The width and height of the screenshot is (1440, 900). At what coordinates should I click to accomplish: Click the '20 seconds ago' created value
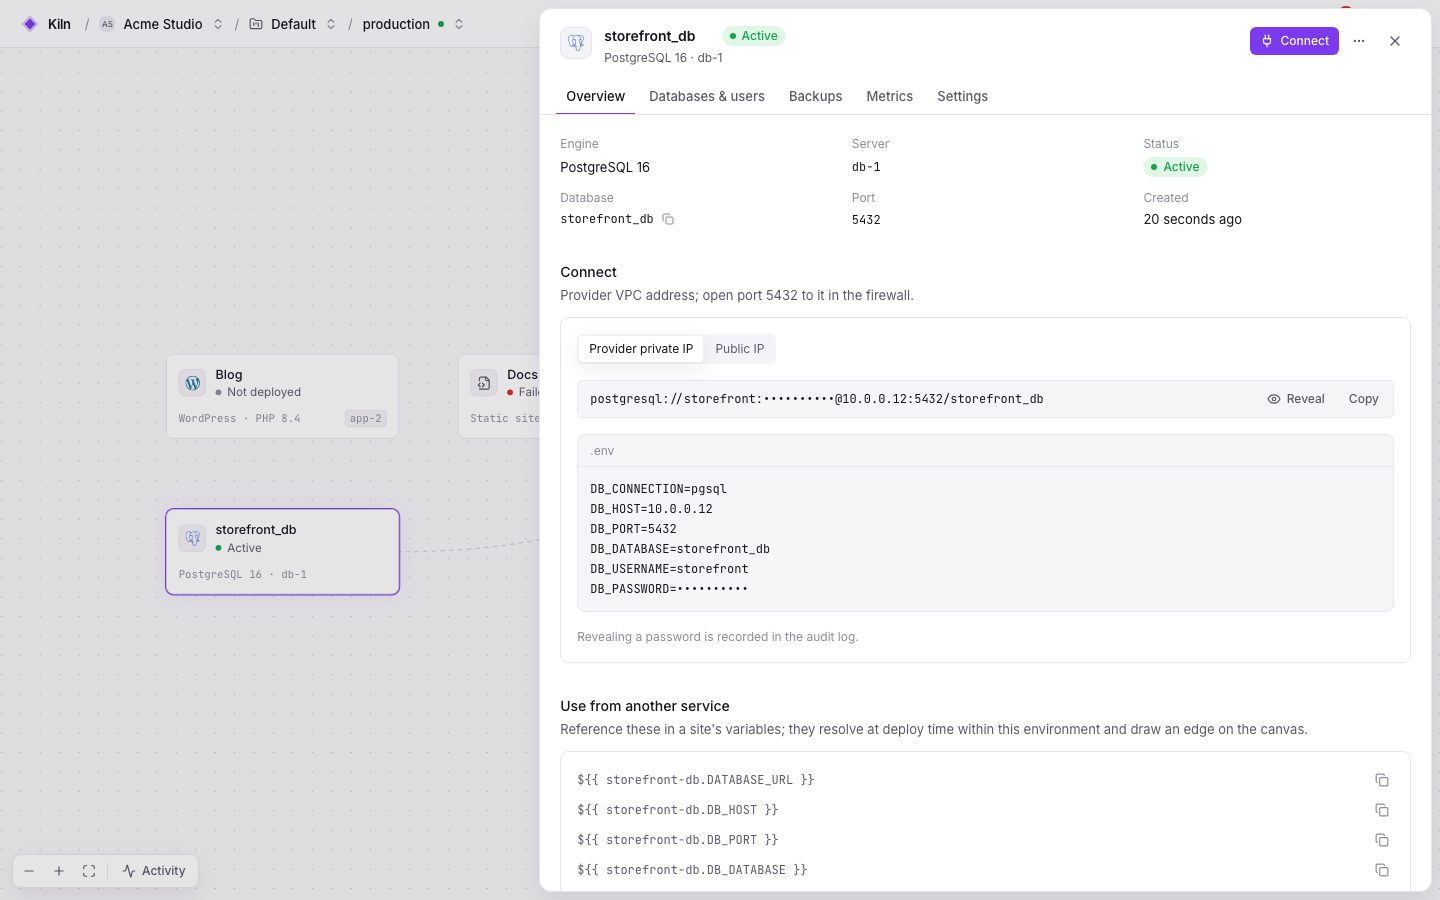[x=1192, y=220]
